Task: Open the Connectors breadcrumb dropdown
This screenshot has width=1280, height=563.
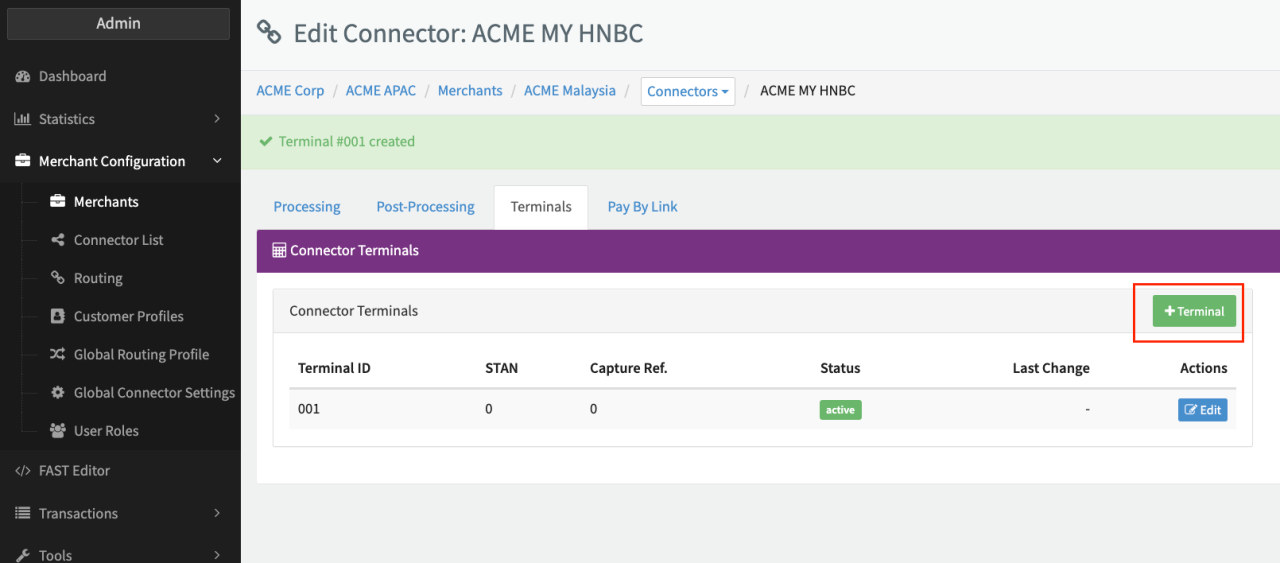Action: (x=688, y=91)
